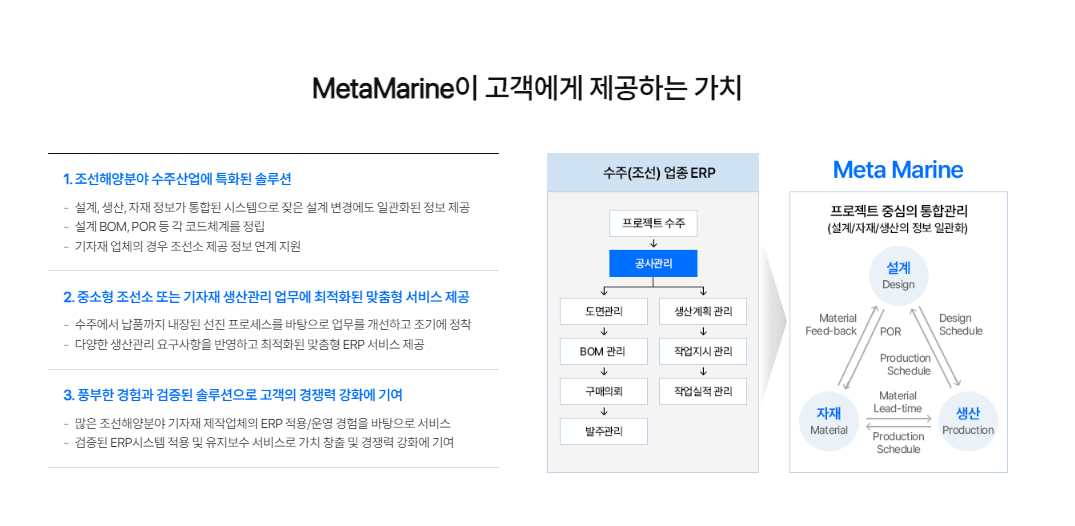Image resolution: width=1075 pixels, height=526 pixels.
Task: Select the 도면관리 flowchart box
Action: 604,311
